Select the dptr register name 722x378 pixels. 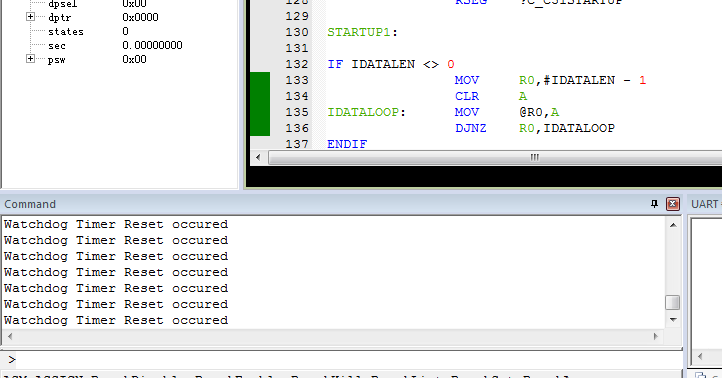click(60, 17)
